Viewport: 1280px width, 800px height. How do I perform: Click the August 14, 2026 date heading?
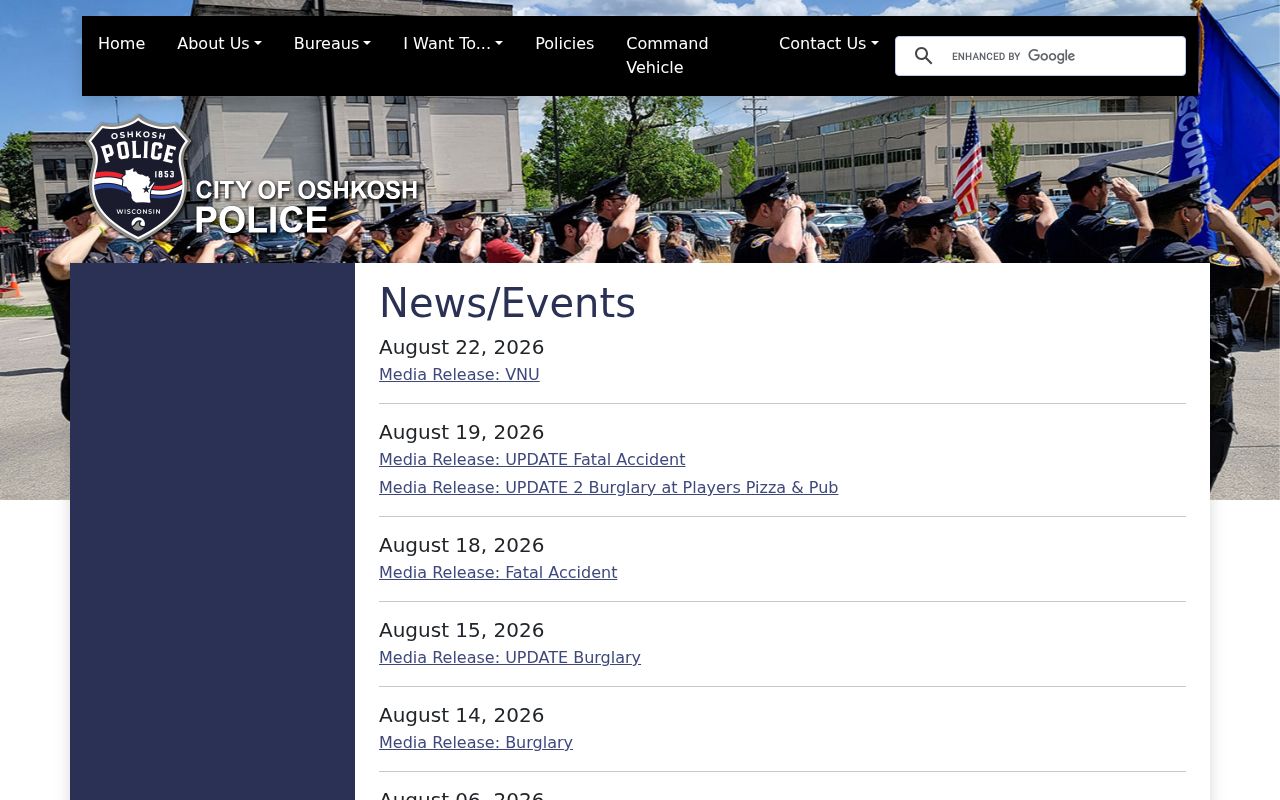click(x=462, y=715)
